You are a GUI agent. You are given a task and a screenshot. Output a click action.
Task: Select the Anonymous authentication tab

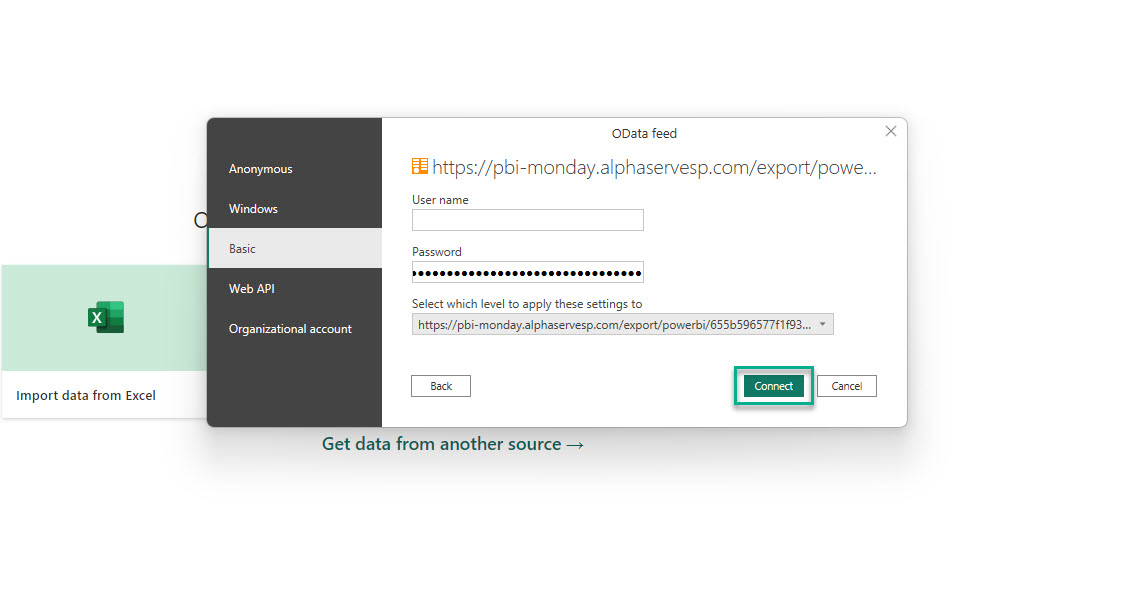(x=261, y=169)
